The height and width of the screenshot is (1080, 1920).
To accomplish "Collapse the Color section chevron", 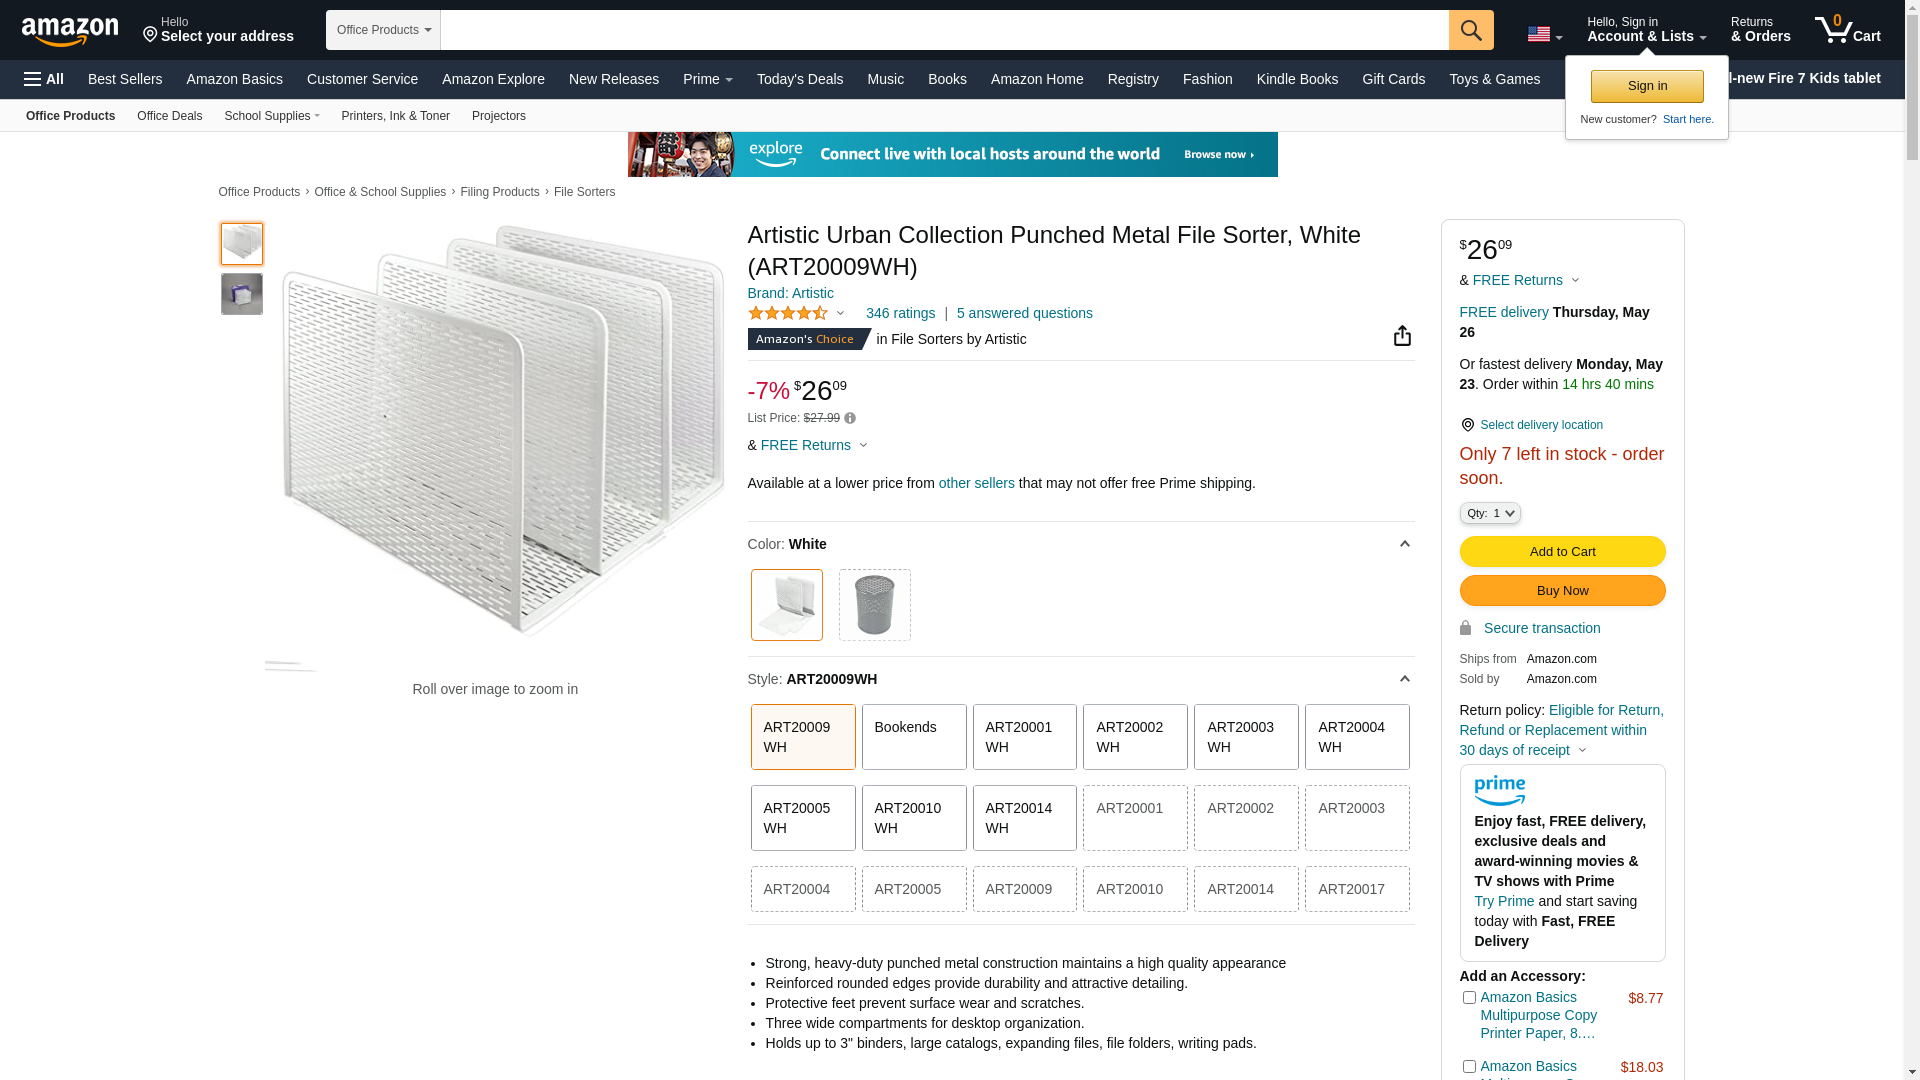I will click(1404, 544).
